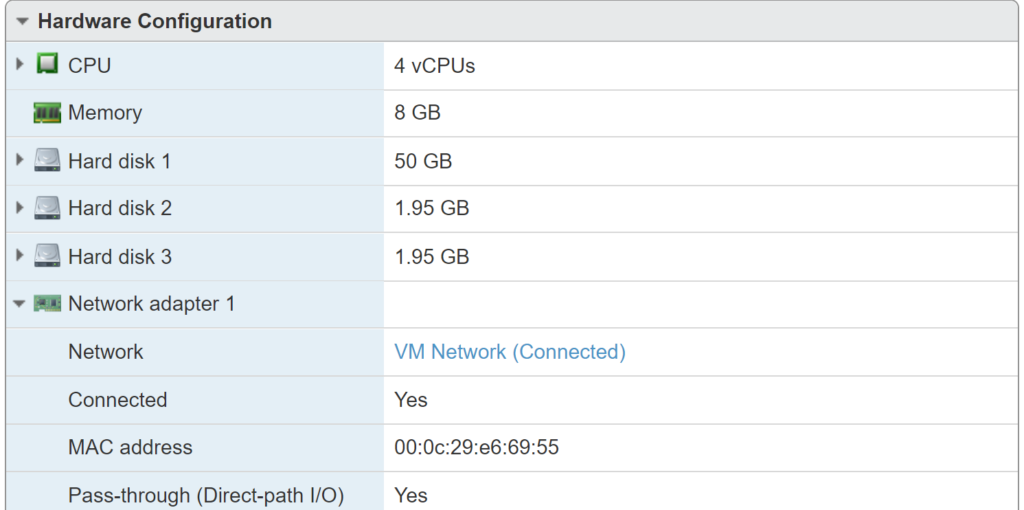Collapse Network adapter 1 details
Screen dimensions: 1024x510
pos(20,304)
